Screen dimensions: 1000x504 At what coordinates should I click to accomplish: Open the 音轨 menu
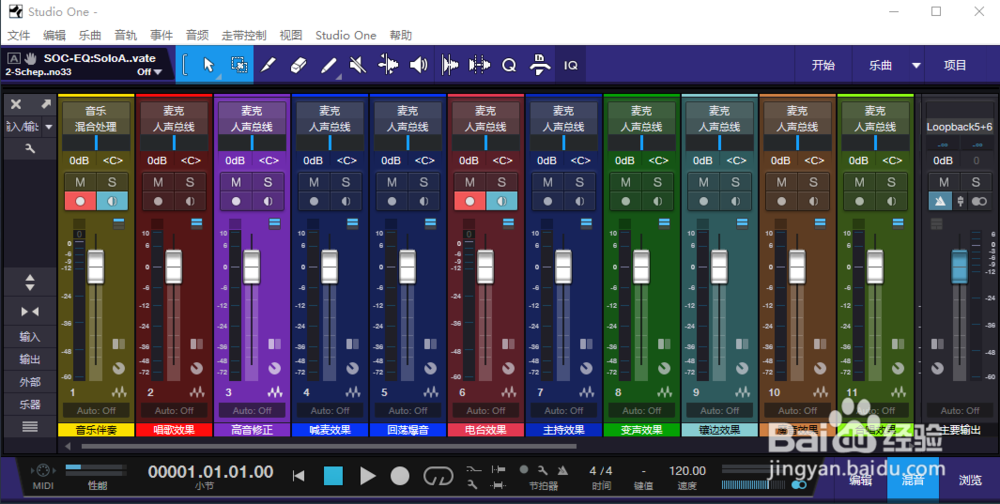tap(126, 35)
